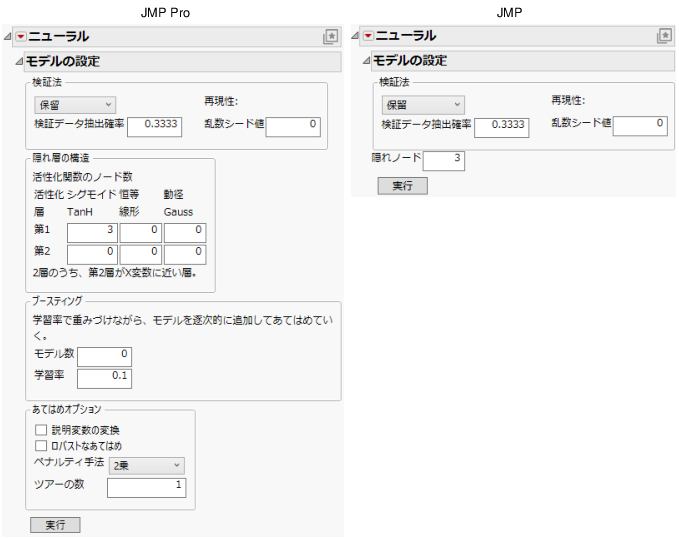Click the 再現性: label in JMP Pro
This screenshot has width=679, height=539.
pos(221,101)
